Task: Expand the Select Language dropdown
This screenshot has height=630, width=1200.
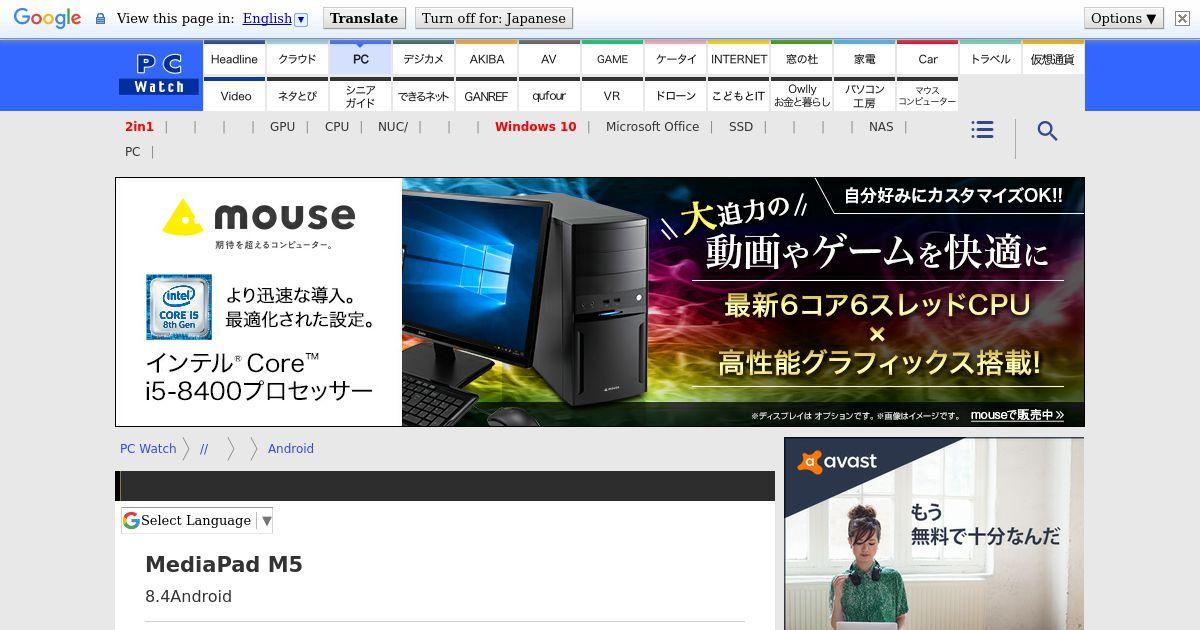Action: pos(197,520)
